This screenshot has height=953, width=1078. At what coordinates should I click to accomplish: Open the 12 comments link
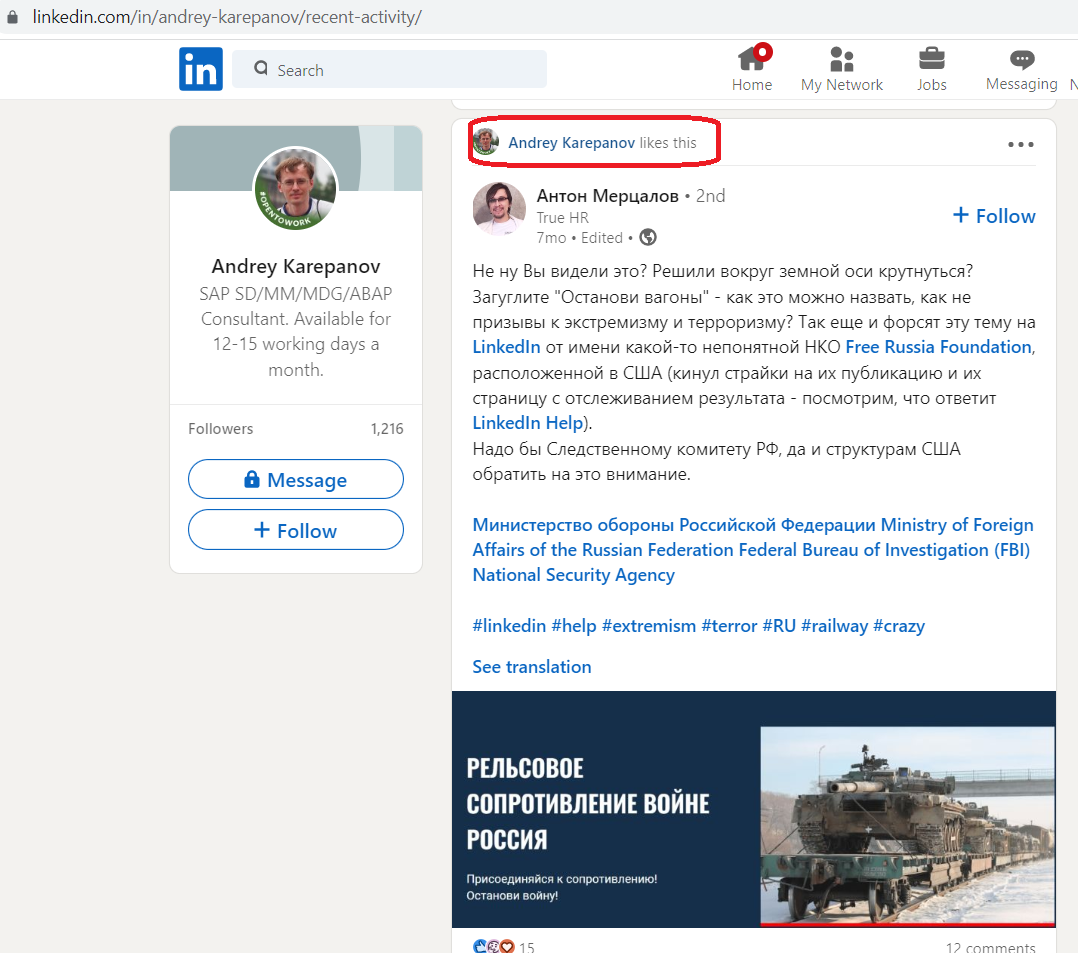(x=990, y=947)
